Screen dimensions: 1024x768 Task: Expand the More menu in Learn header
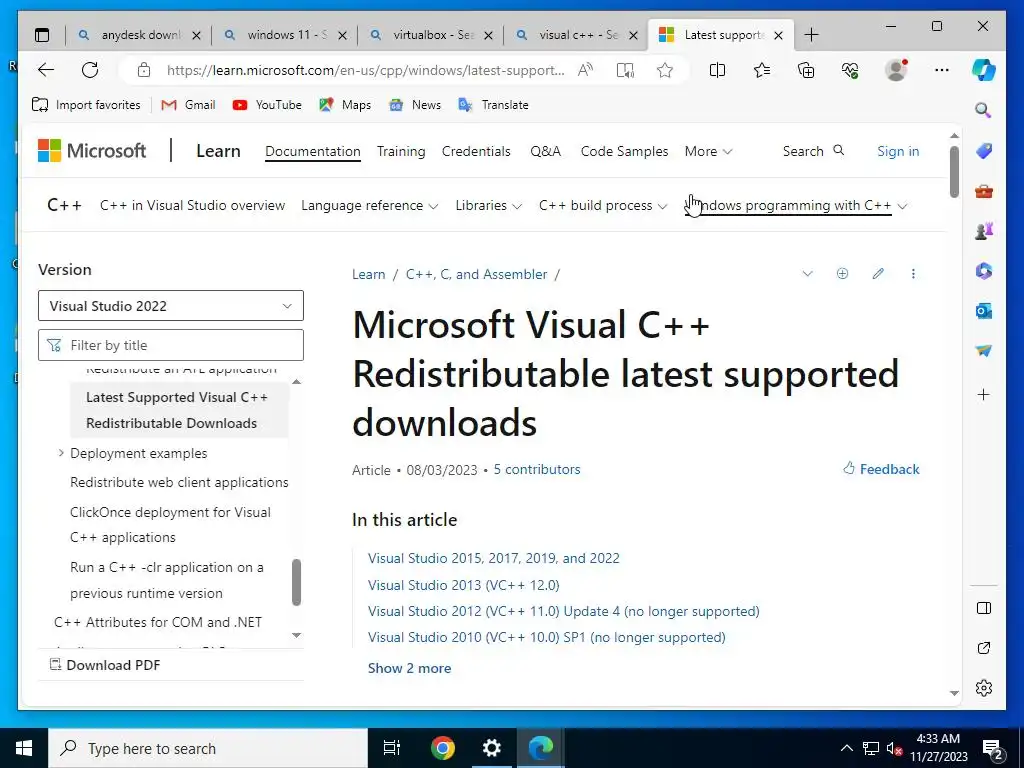click(x=708, y=152)
